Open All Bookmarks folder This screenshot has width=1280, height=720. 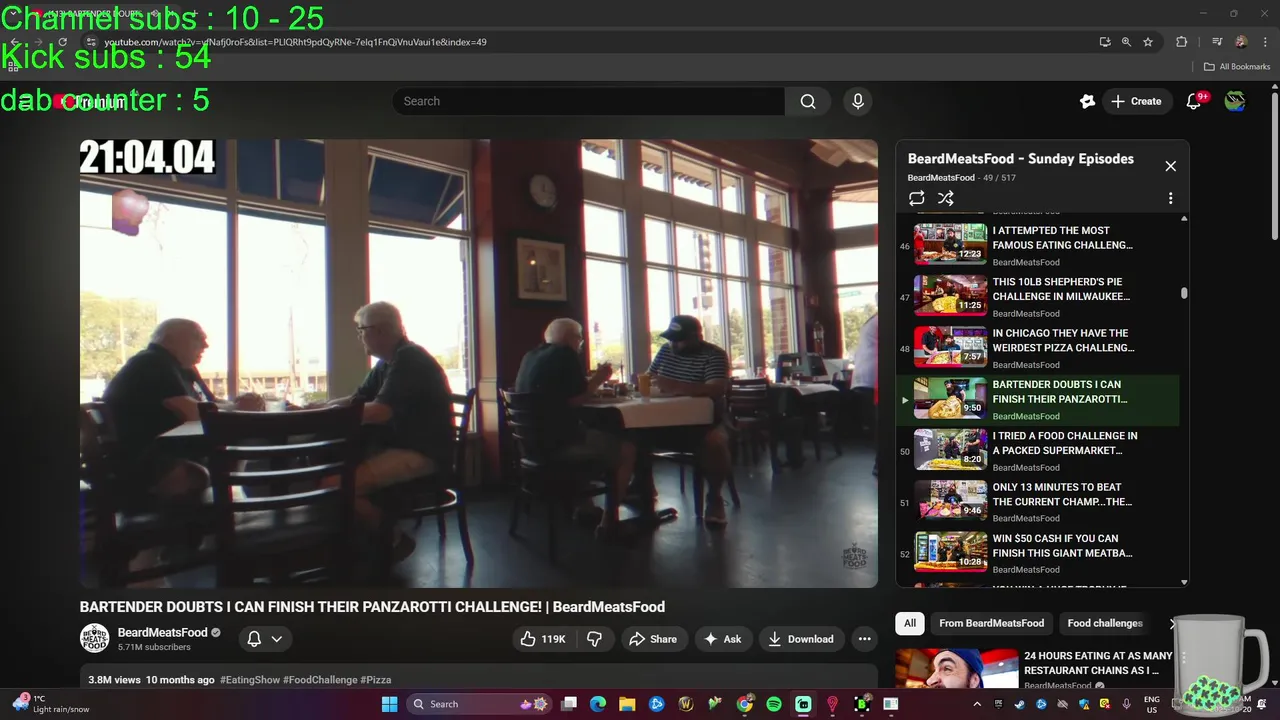[x=1237, y=66]
